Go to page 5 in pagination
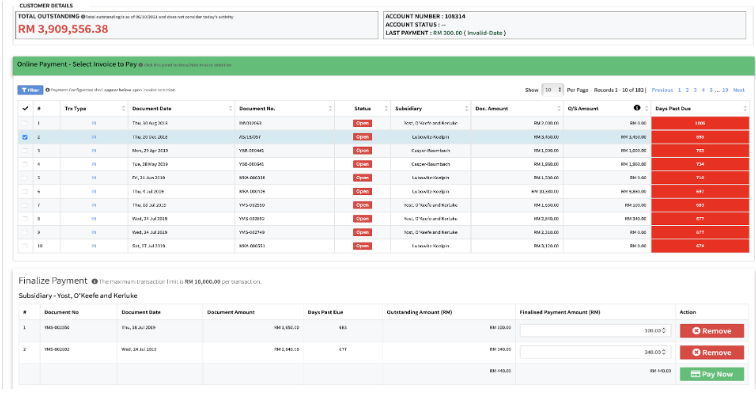The height and width of the screenshot is (394, 756). click(x=711, y=90)
